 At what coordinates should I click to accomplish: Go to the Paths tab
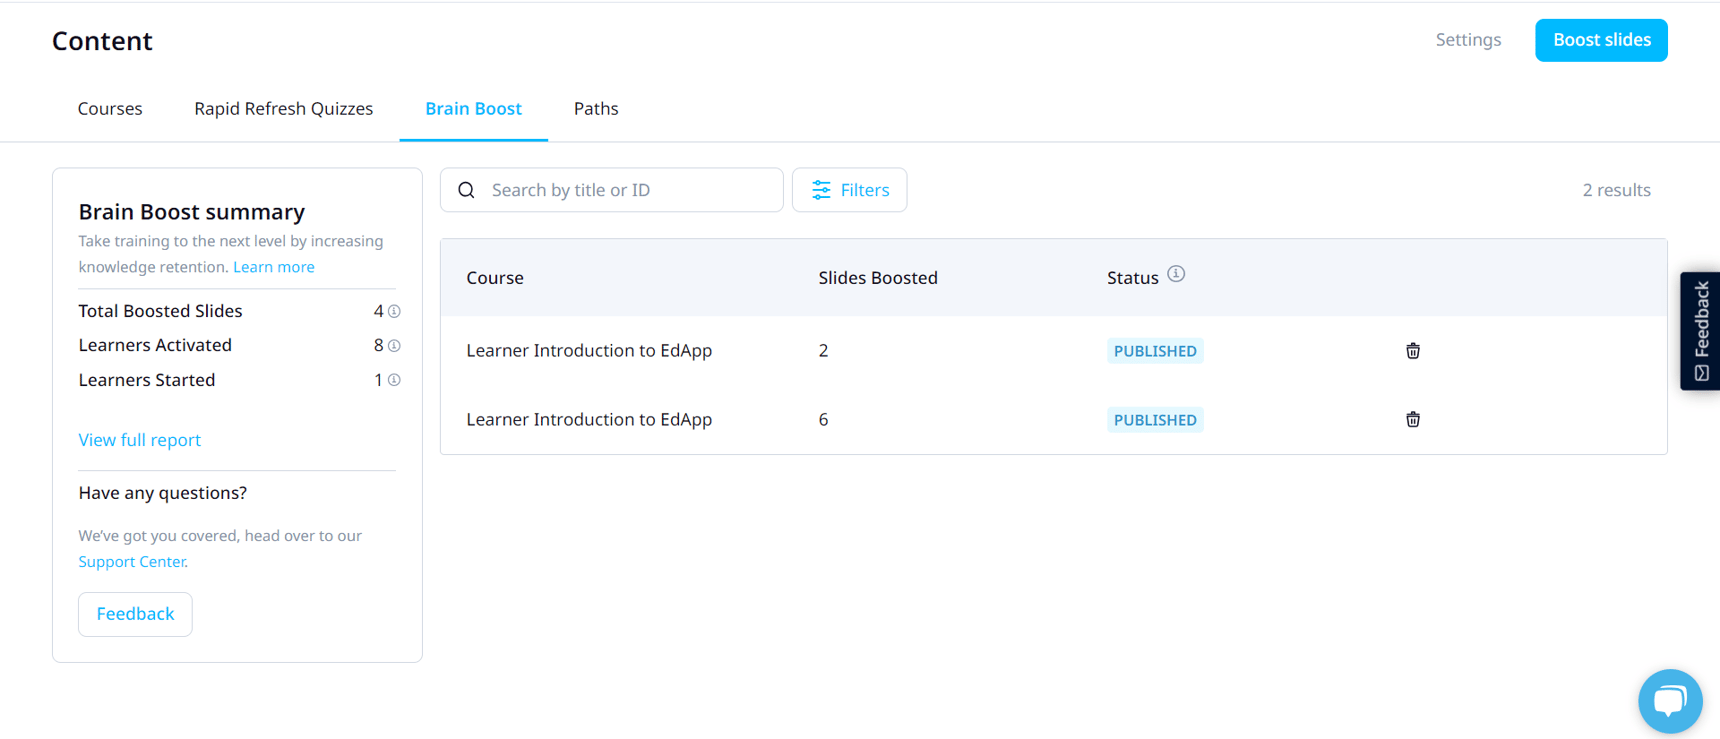point(596,109)
